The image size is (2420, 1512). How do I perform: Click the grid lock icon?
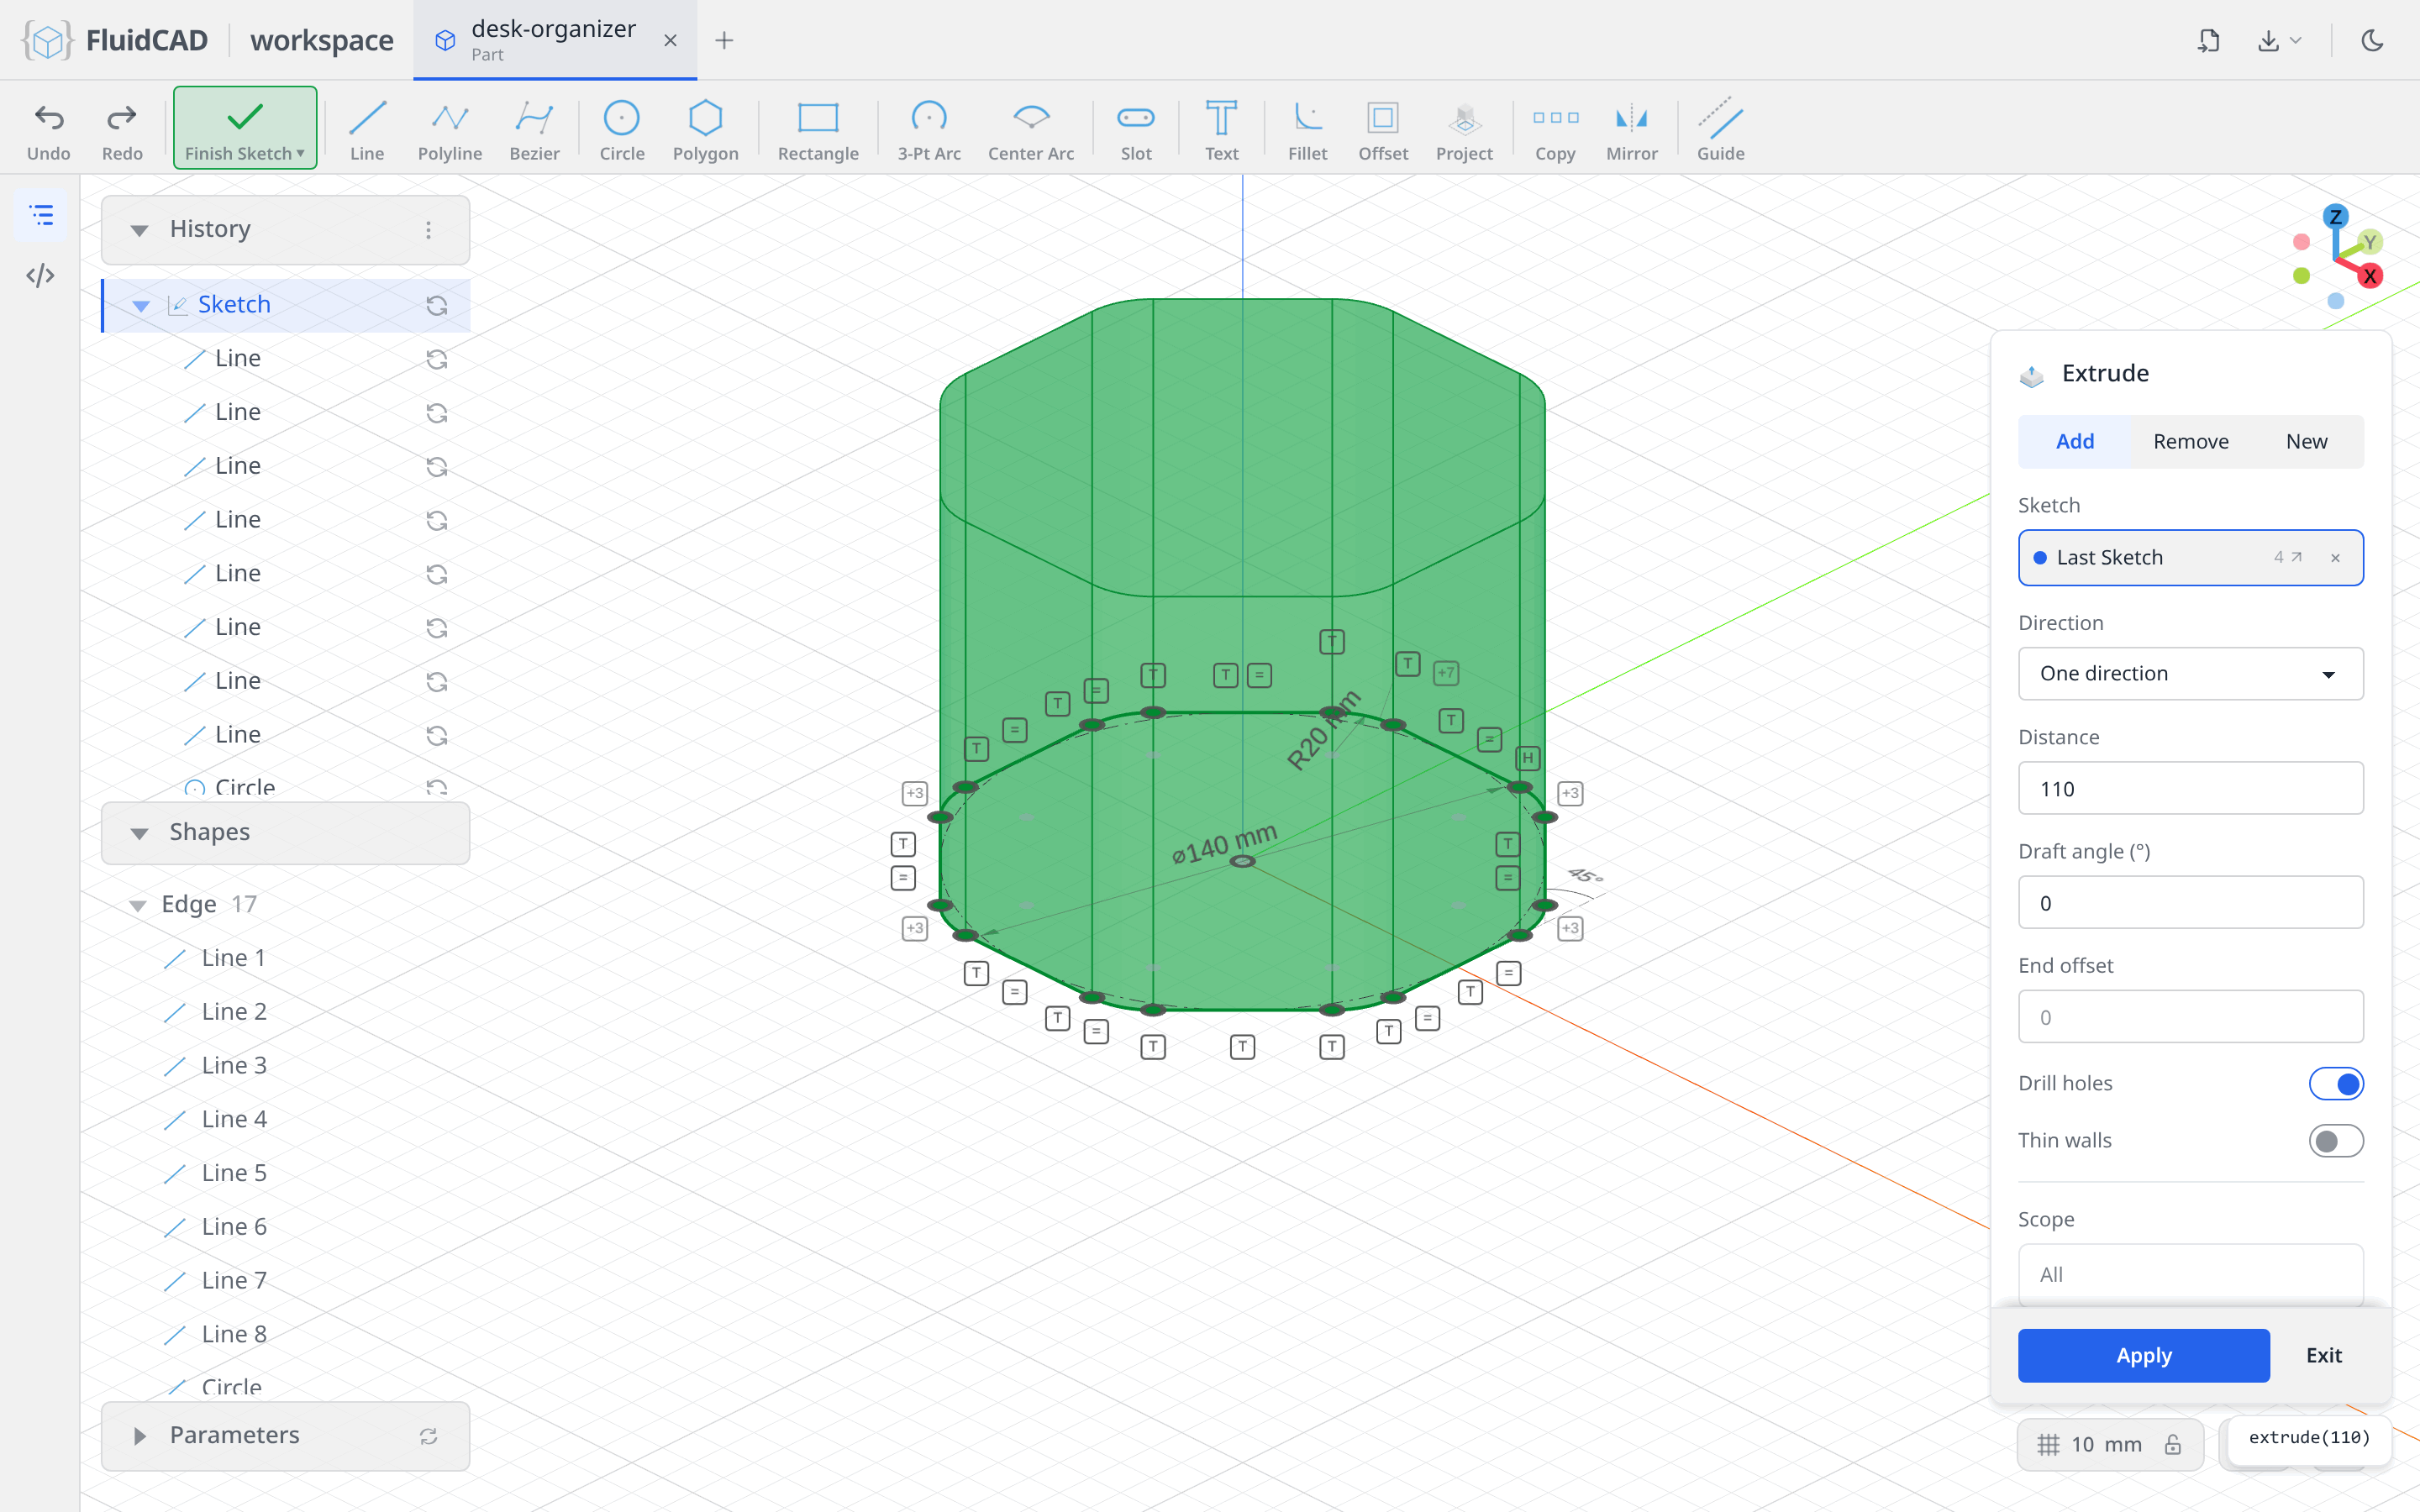click(2173, 1444)
